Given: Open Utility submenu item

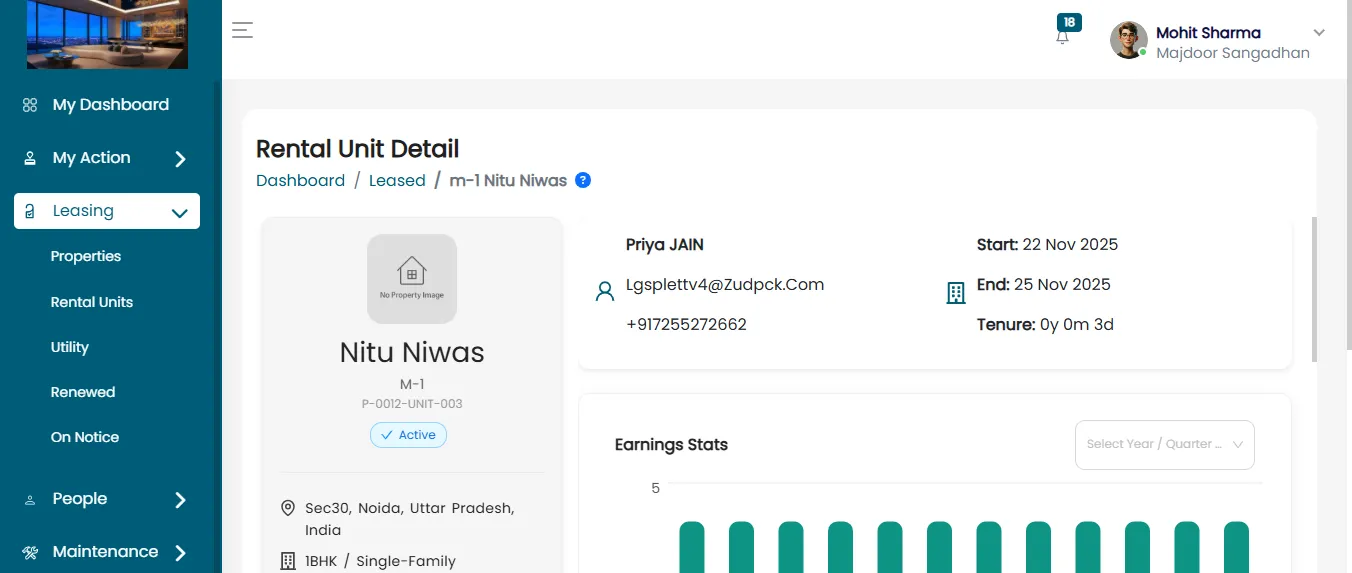Looking at the screenshot, I should [70, 347].
